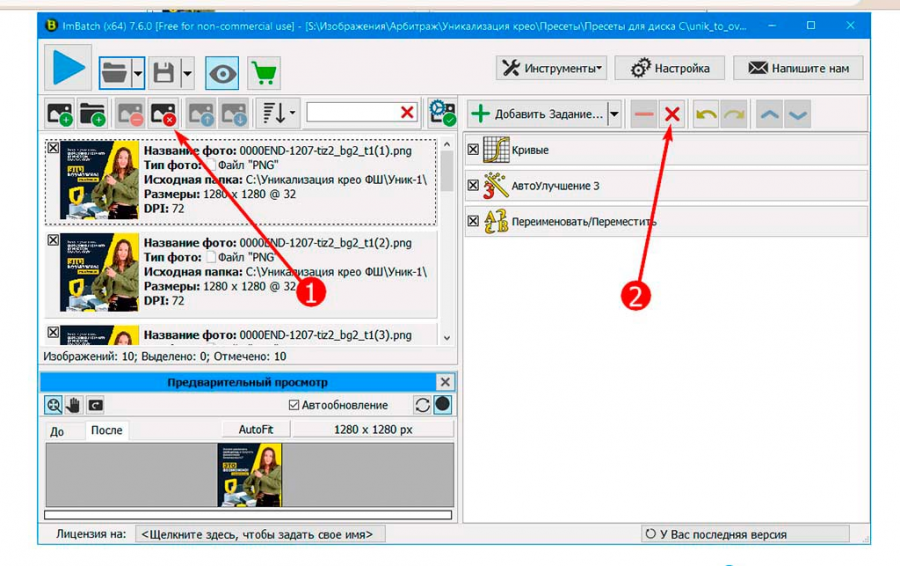Toggle the Автообновление checkbox
The width and height of the screenshot is (900, 566).
click(294, 405)
